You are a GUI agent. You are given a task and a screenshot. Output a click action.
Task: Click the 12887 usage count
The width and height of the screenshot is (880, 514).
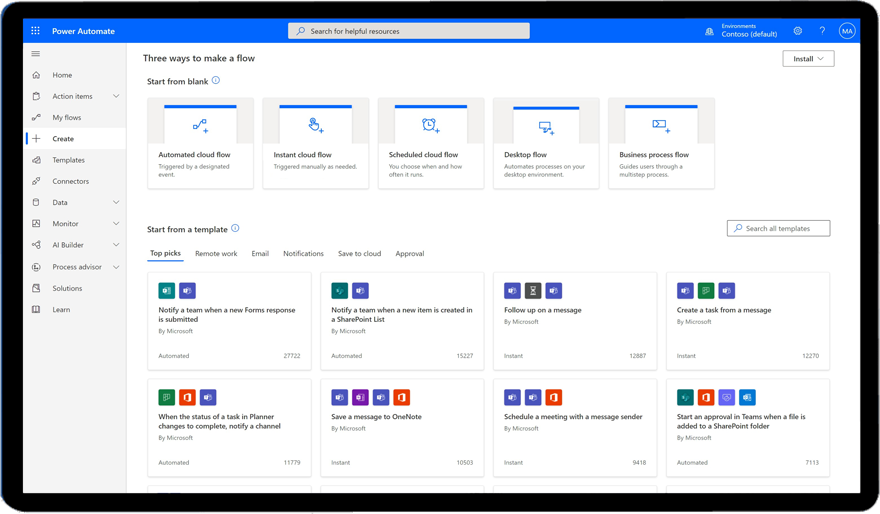point(638,356)
